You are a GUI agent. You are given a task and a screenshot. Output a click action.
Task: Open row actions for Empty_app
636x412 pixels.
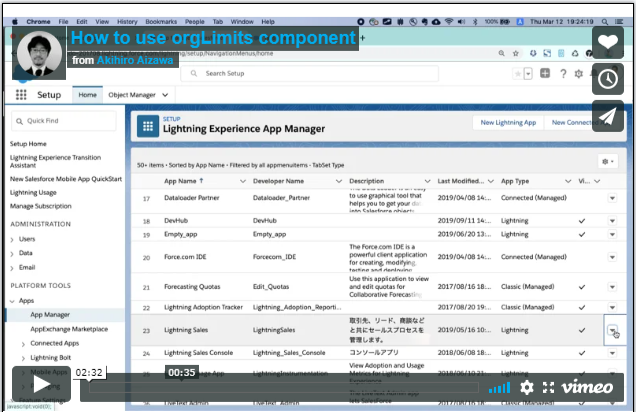pos(612,234)
